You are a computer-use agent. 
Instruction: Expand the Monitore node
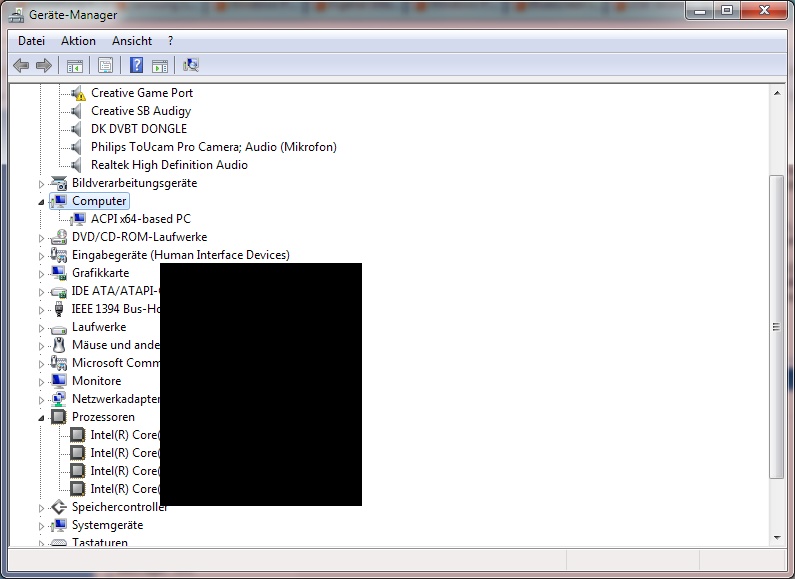point(42,382)
